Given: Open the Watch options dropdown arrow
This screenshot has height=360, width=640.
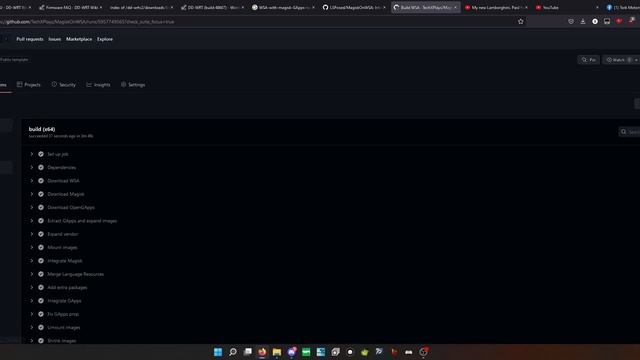Looking at the screenshot, I should [636, 60].
